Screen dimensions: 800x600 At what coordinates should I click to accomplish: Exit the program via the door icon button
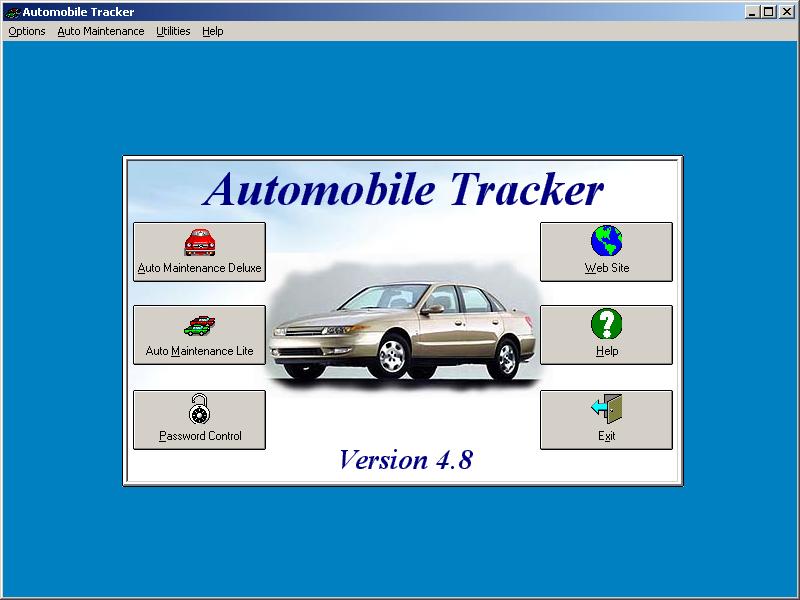pyautogui.click(x=606, y=420)
